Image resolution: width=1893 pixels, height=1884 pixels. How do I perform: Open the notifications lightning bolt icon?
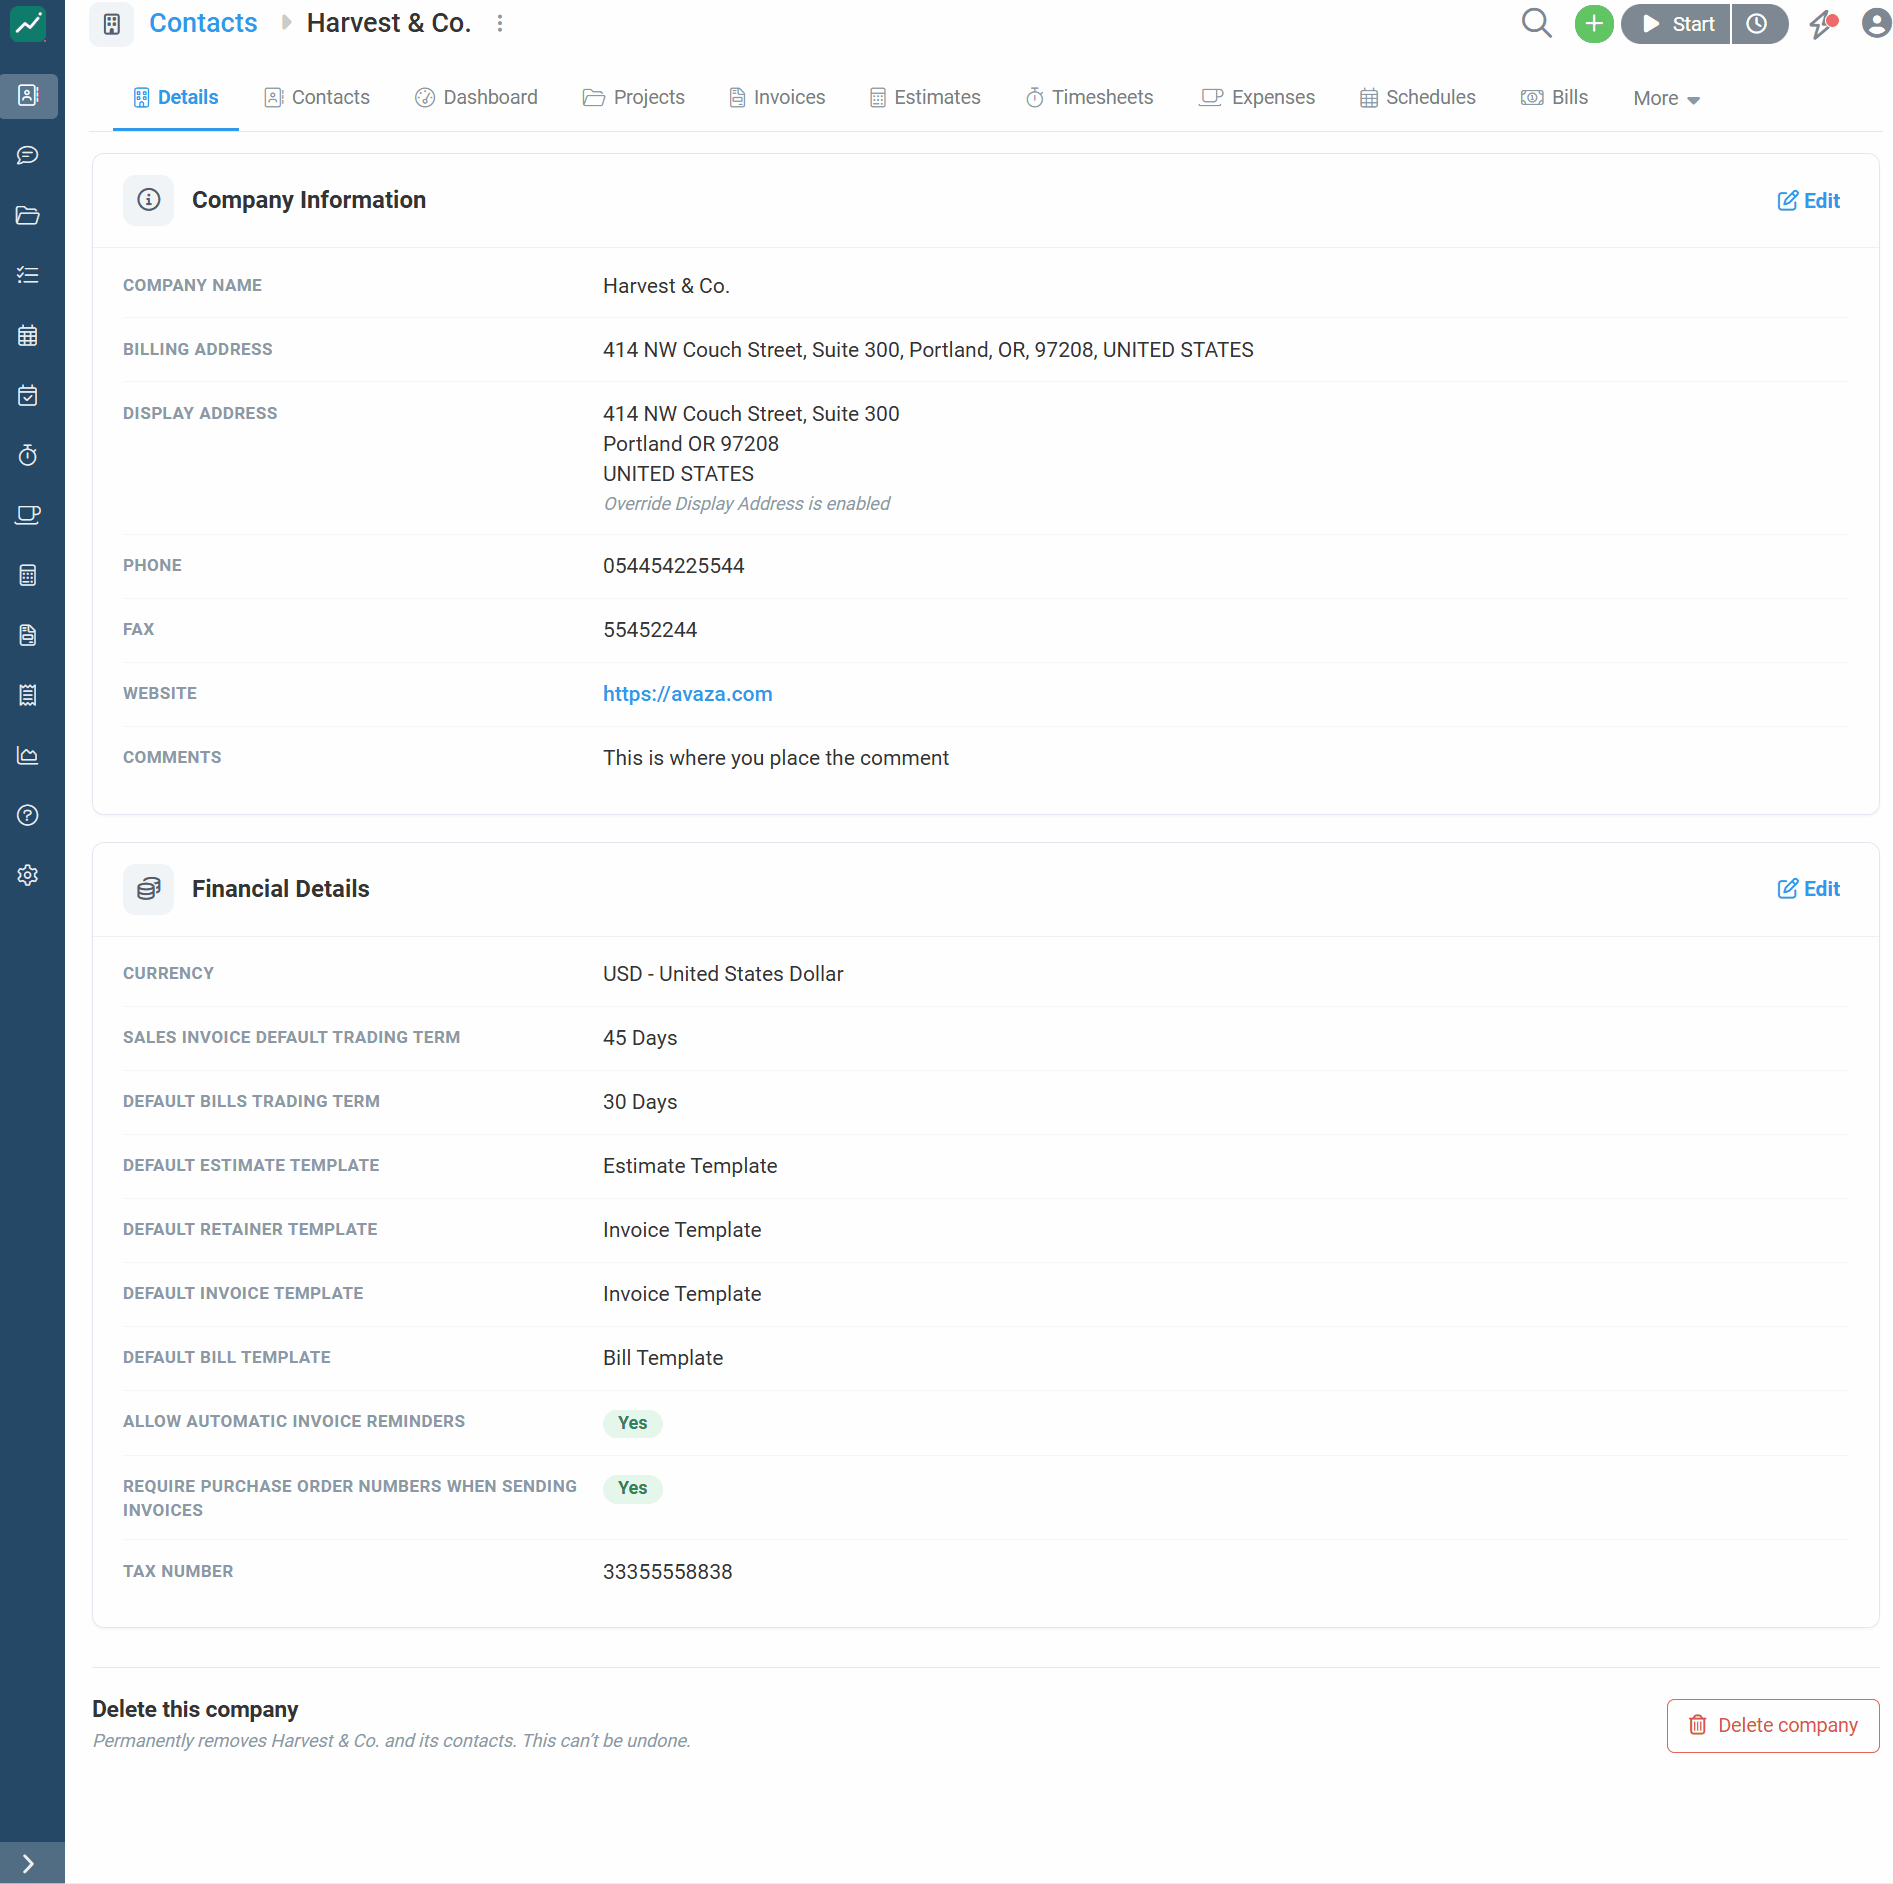click(1824, 24)
